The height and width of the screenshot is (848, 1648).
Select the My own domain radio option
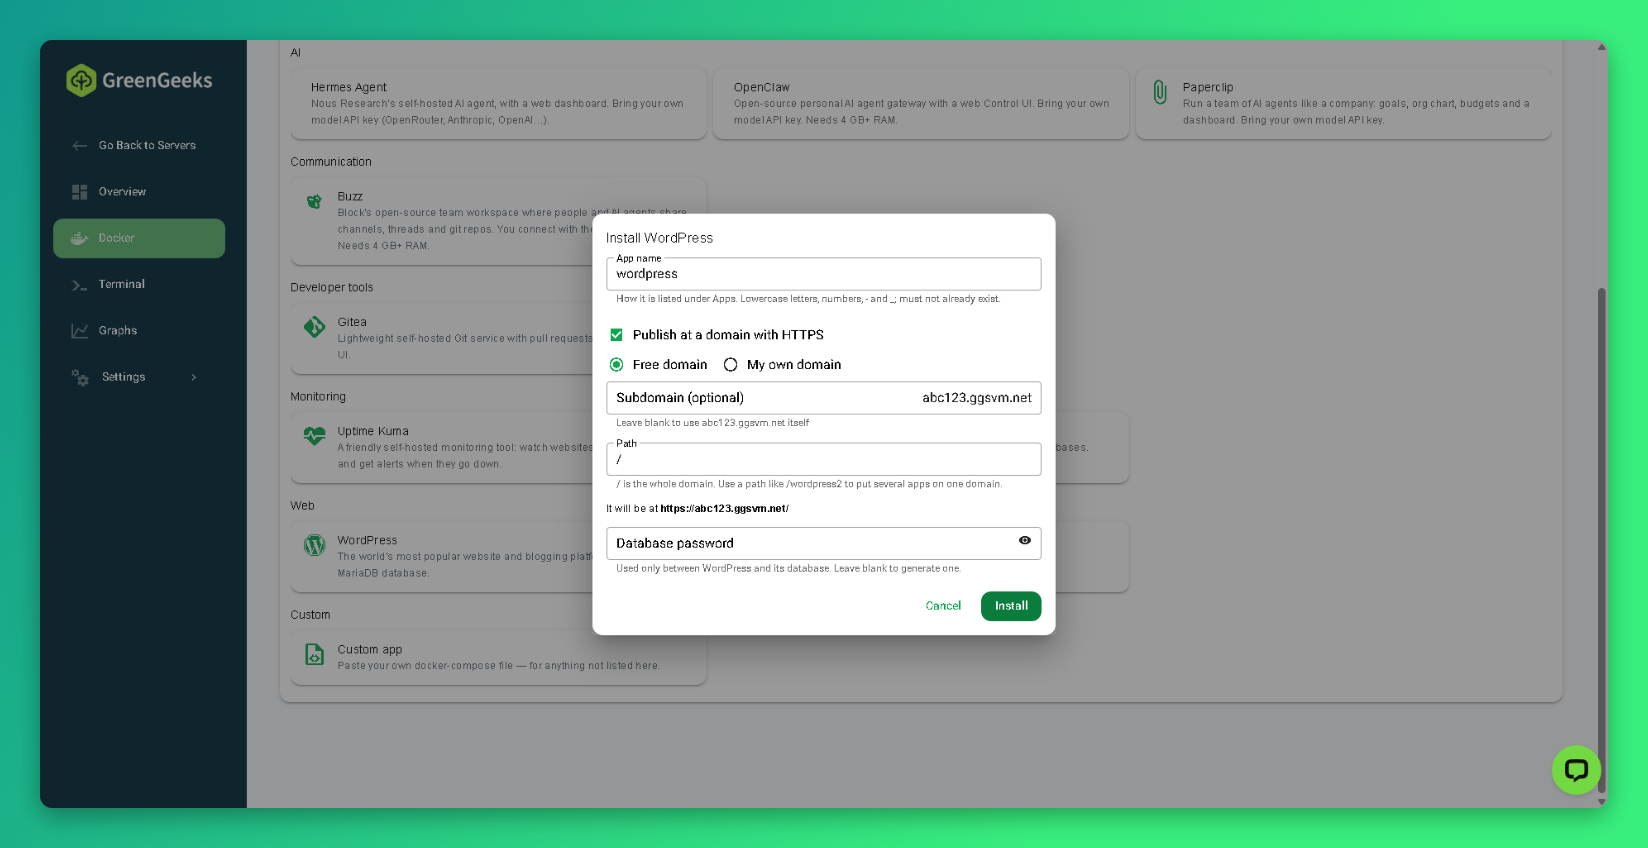[x=730, y=365]
